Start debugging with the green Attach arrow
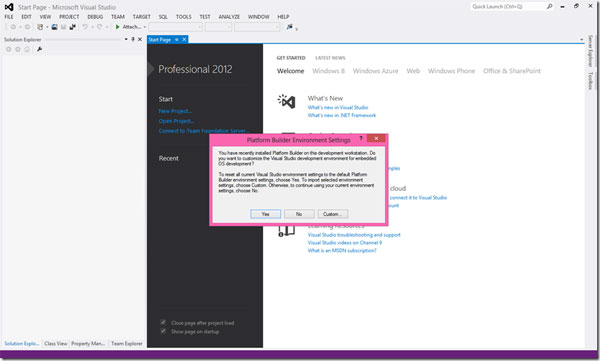This screenshot has width=600, height=361. click(x=117, y=27)
